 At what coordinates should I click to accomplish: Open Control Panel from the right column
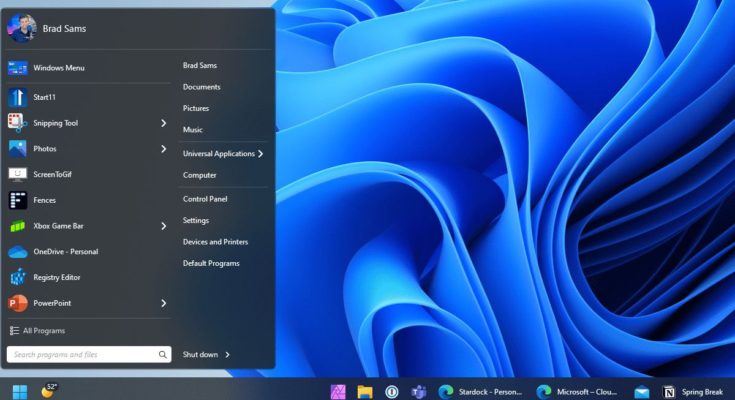coord(205,199)
